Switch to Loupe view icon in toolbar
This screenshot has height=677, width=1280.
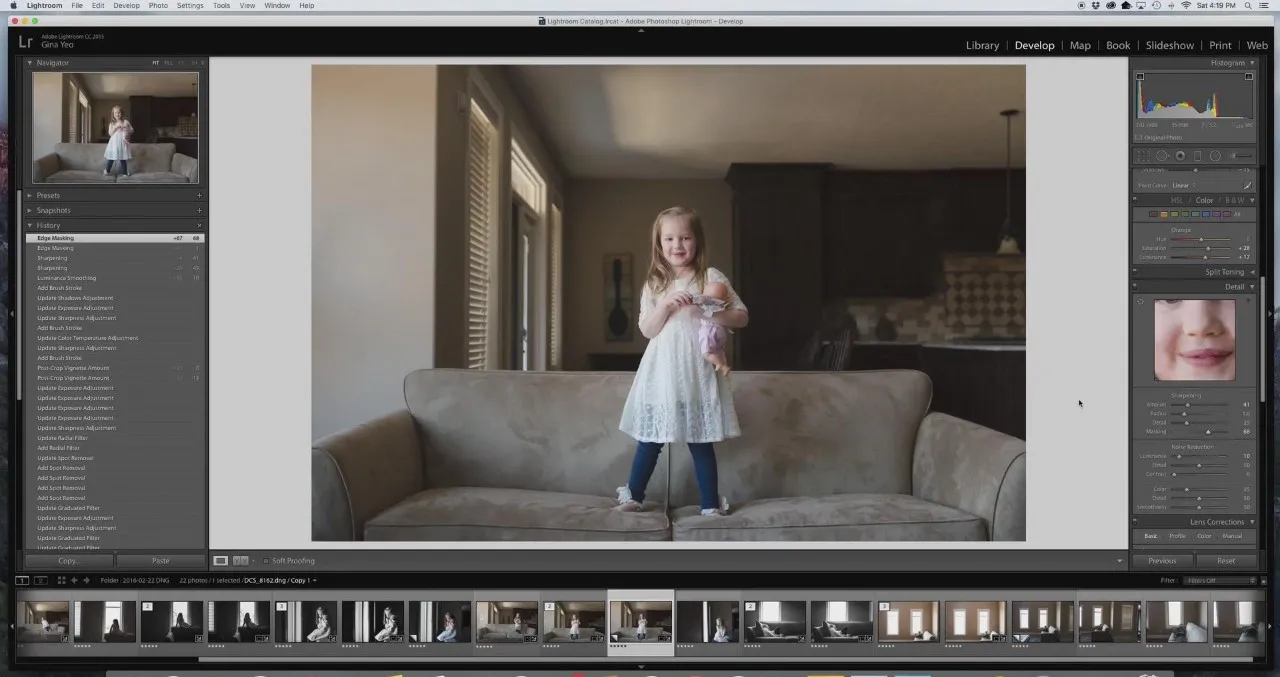coord(221,561)
